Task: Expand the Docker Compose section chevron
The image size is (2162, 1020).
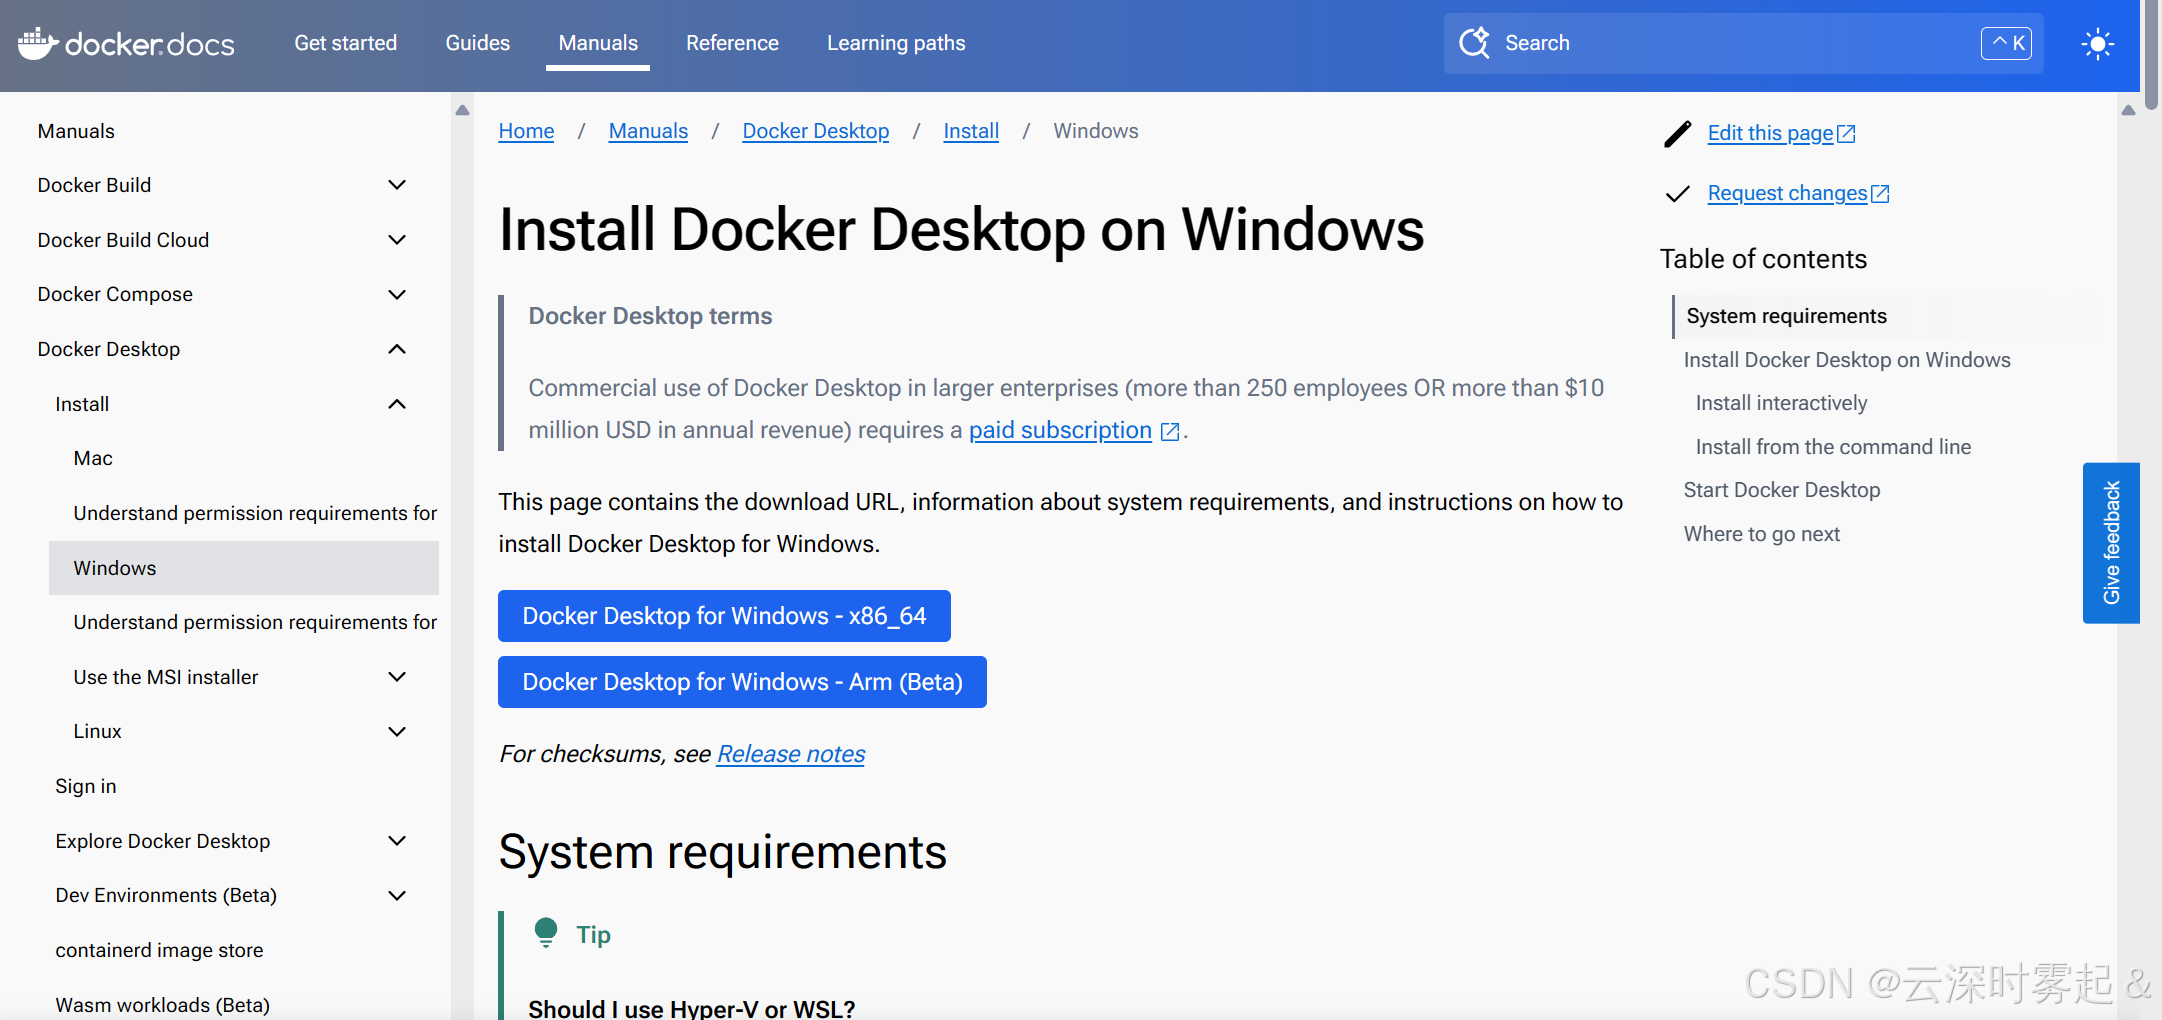Action: pyautogui.click(x=397, y=294)
